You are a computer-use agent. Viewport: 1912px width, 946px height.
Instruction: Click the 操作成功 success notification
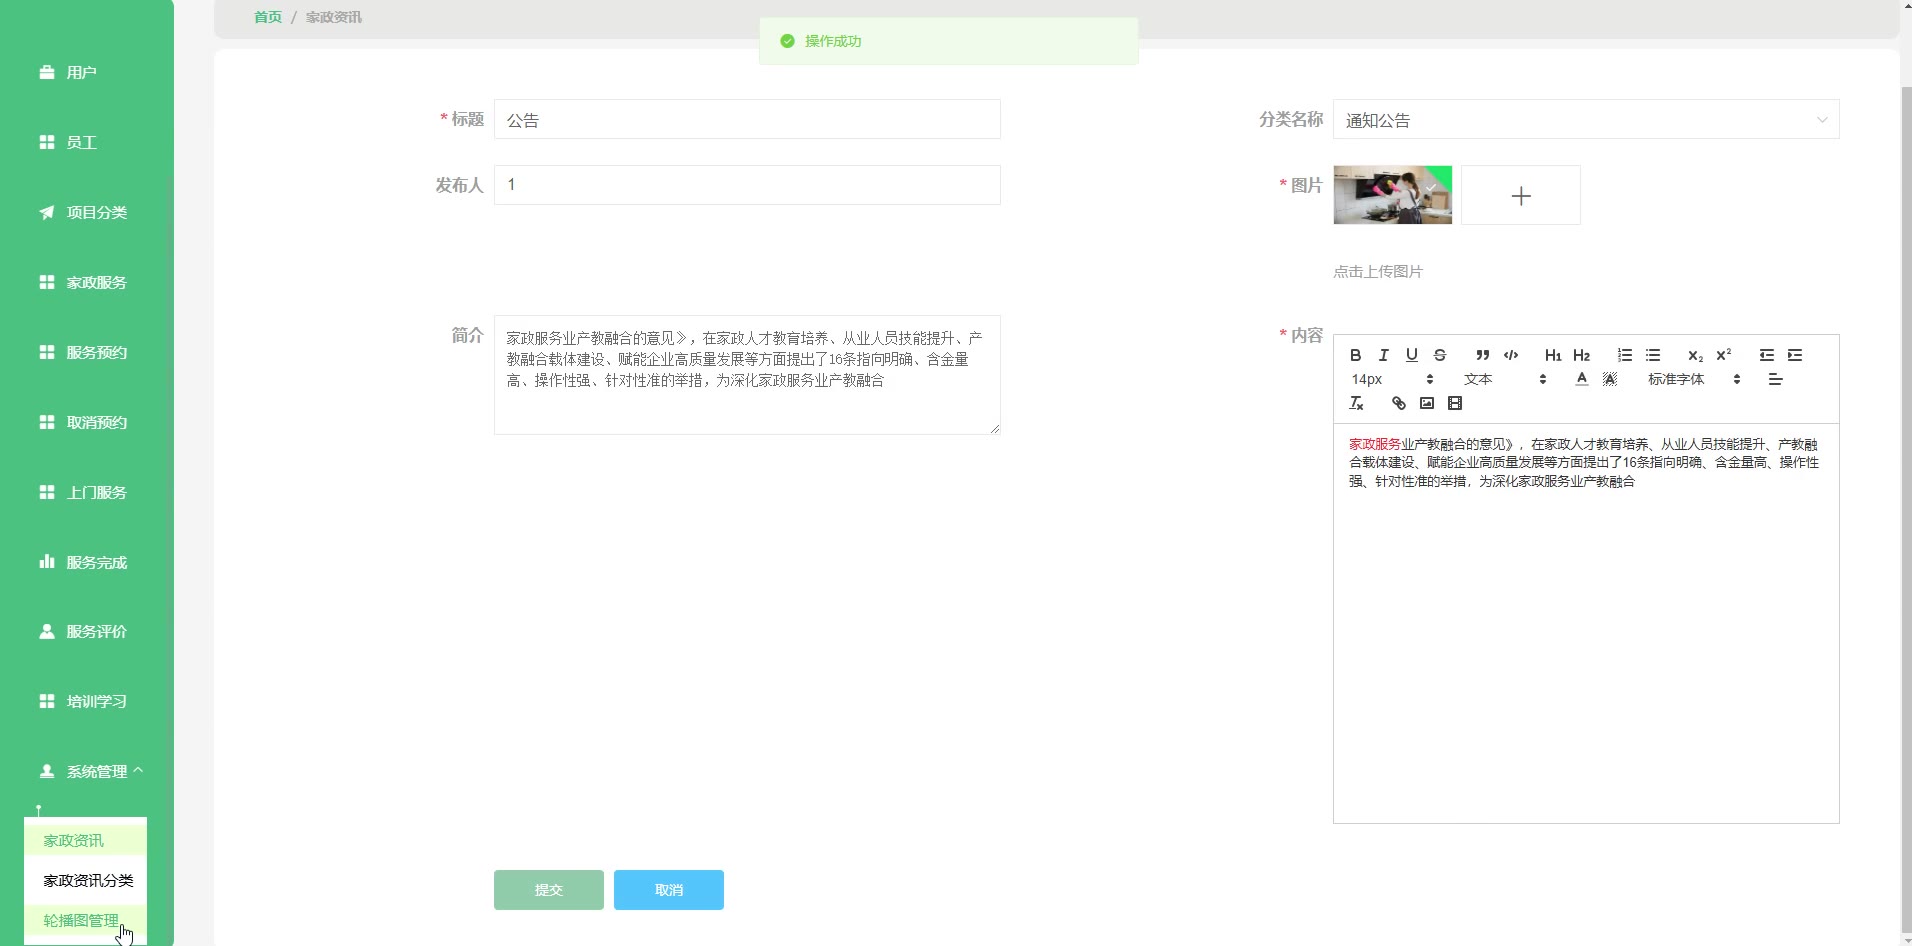pos(949,41)
